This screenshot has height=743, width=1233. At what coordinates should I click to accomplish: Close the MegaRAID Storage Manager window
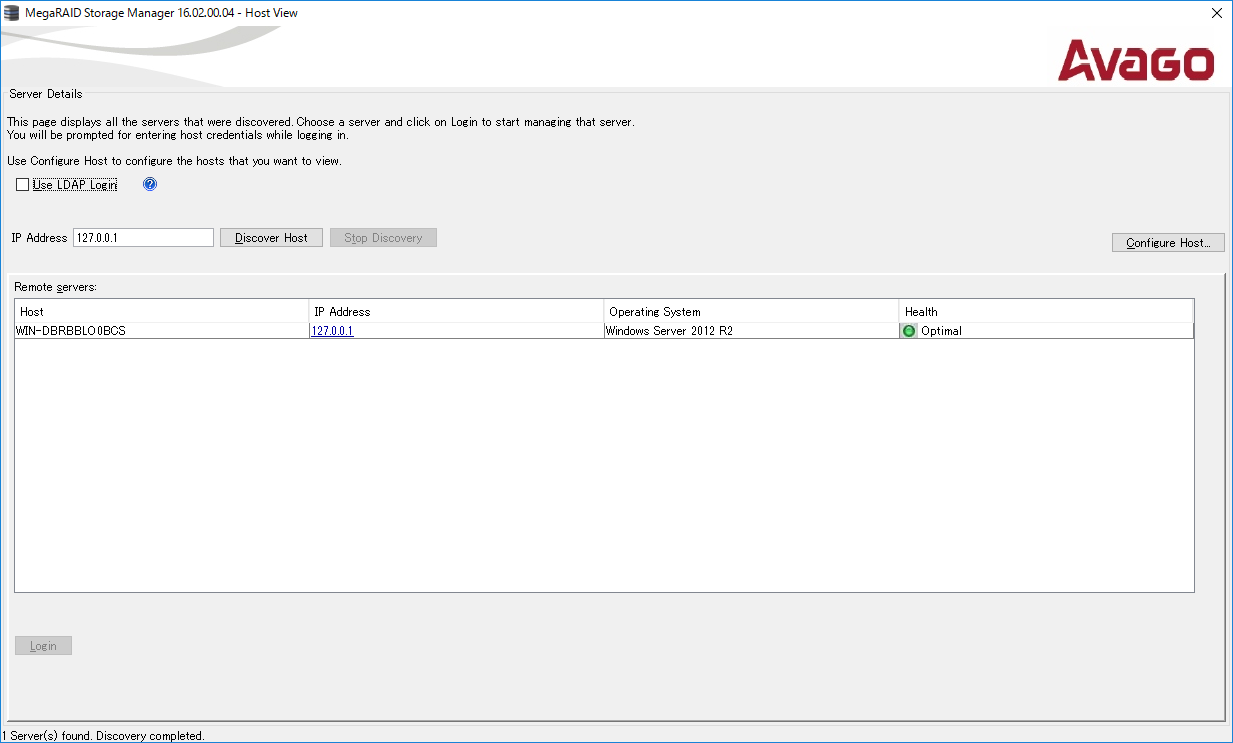(x=1216, y=13)
